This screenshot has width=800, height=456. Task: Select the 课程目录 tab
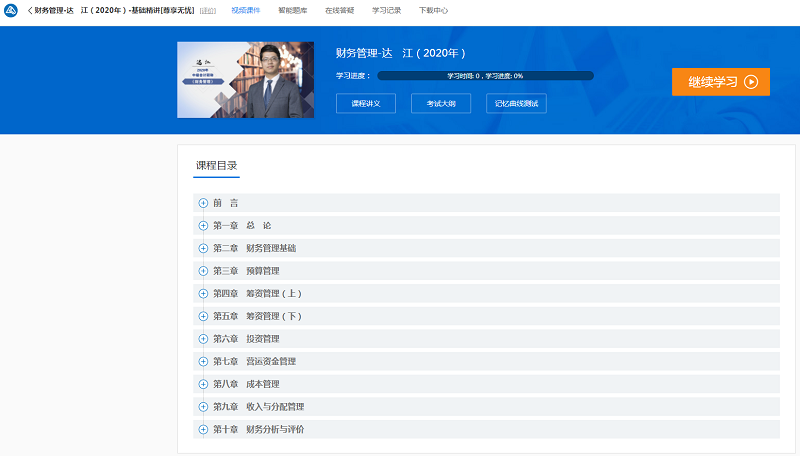coord(216,166)
